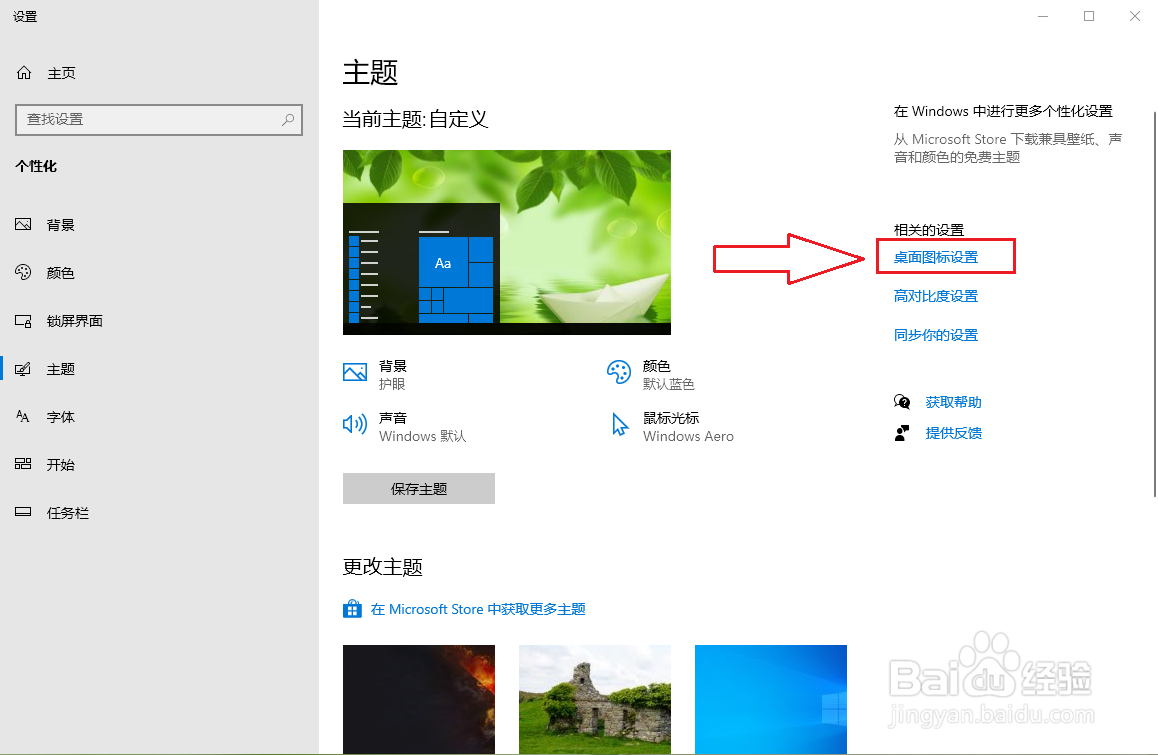Open the 背景 settings page
This screenshot has height=755, width=1158.
click(x=160, y=225)
